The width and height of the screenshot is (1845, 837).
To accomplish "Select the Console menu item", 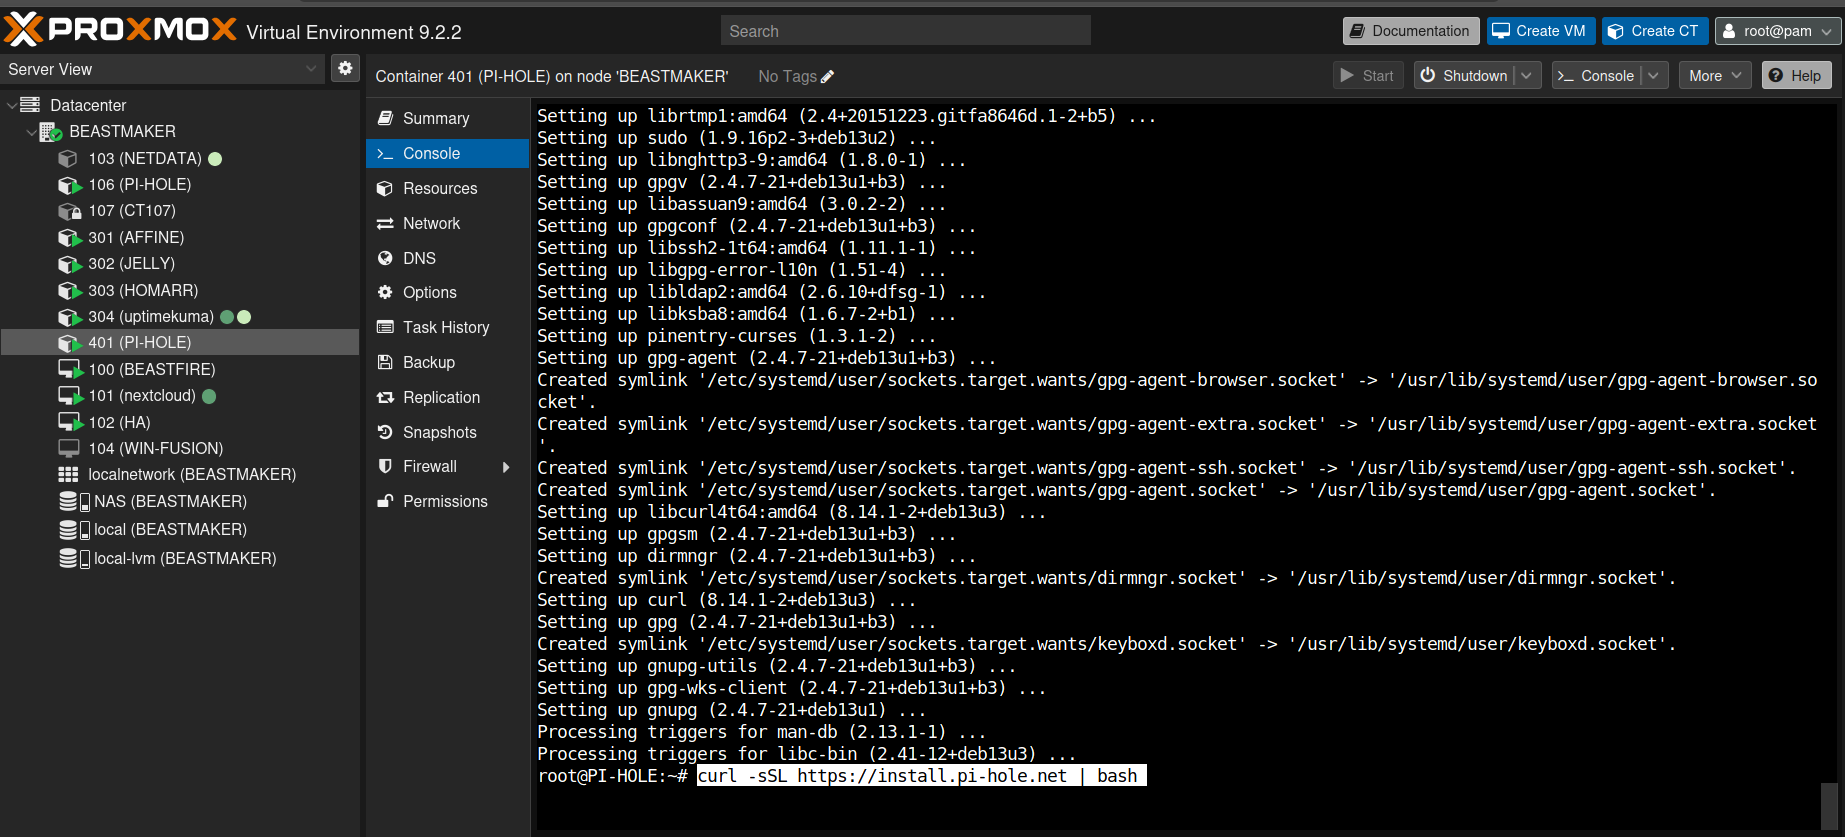I will tap(447, 153).
